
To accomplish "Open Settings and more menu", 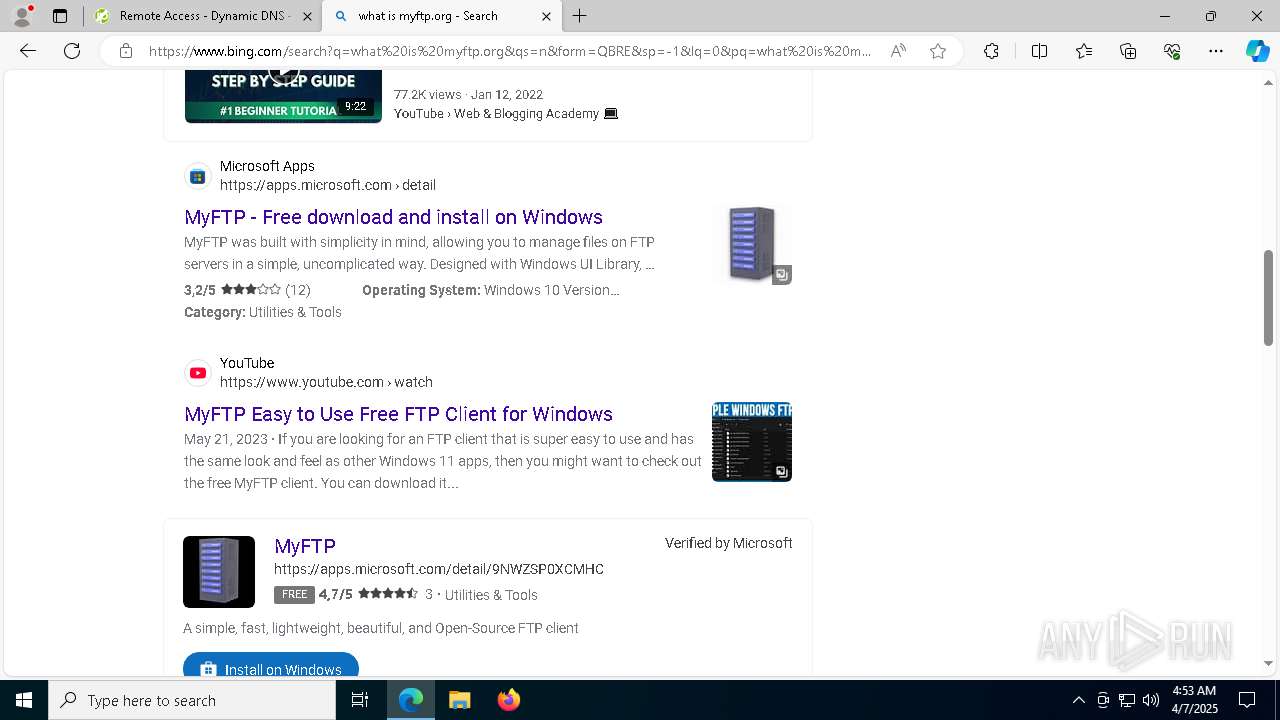I will 1216,51.
